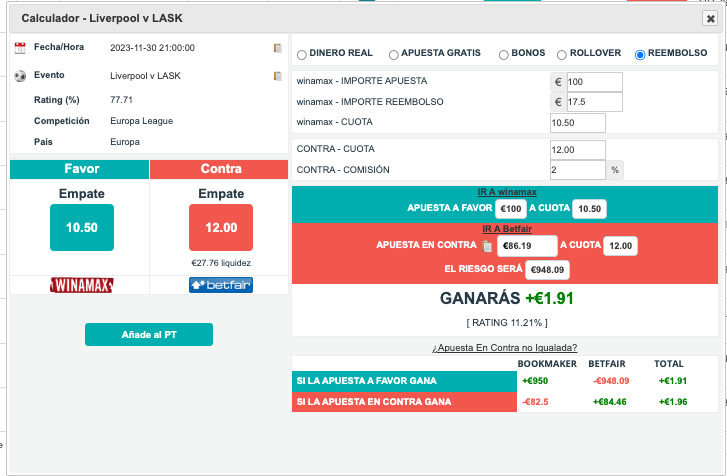Image resolution: width=727 pixels, height=476 pixels.
Task: Click the €86.19 lay stake field
Action: [527, 246]
